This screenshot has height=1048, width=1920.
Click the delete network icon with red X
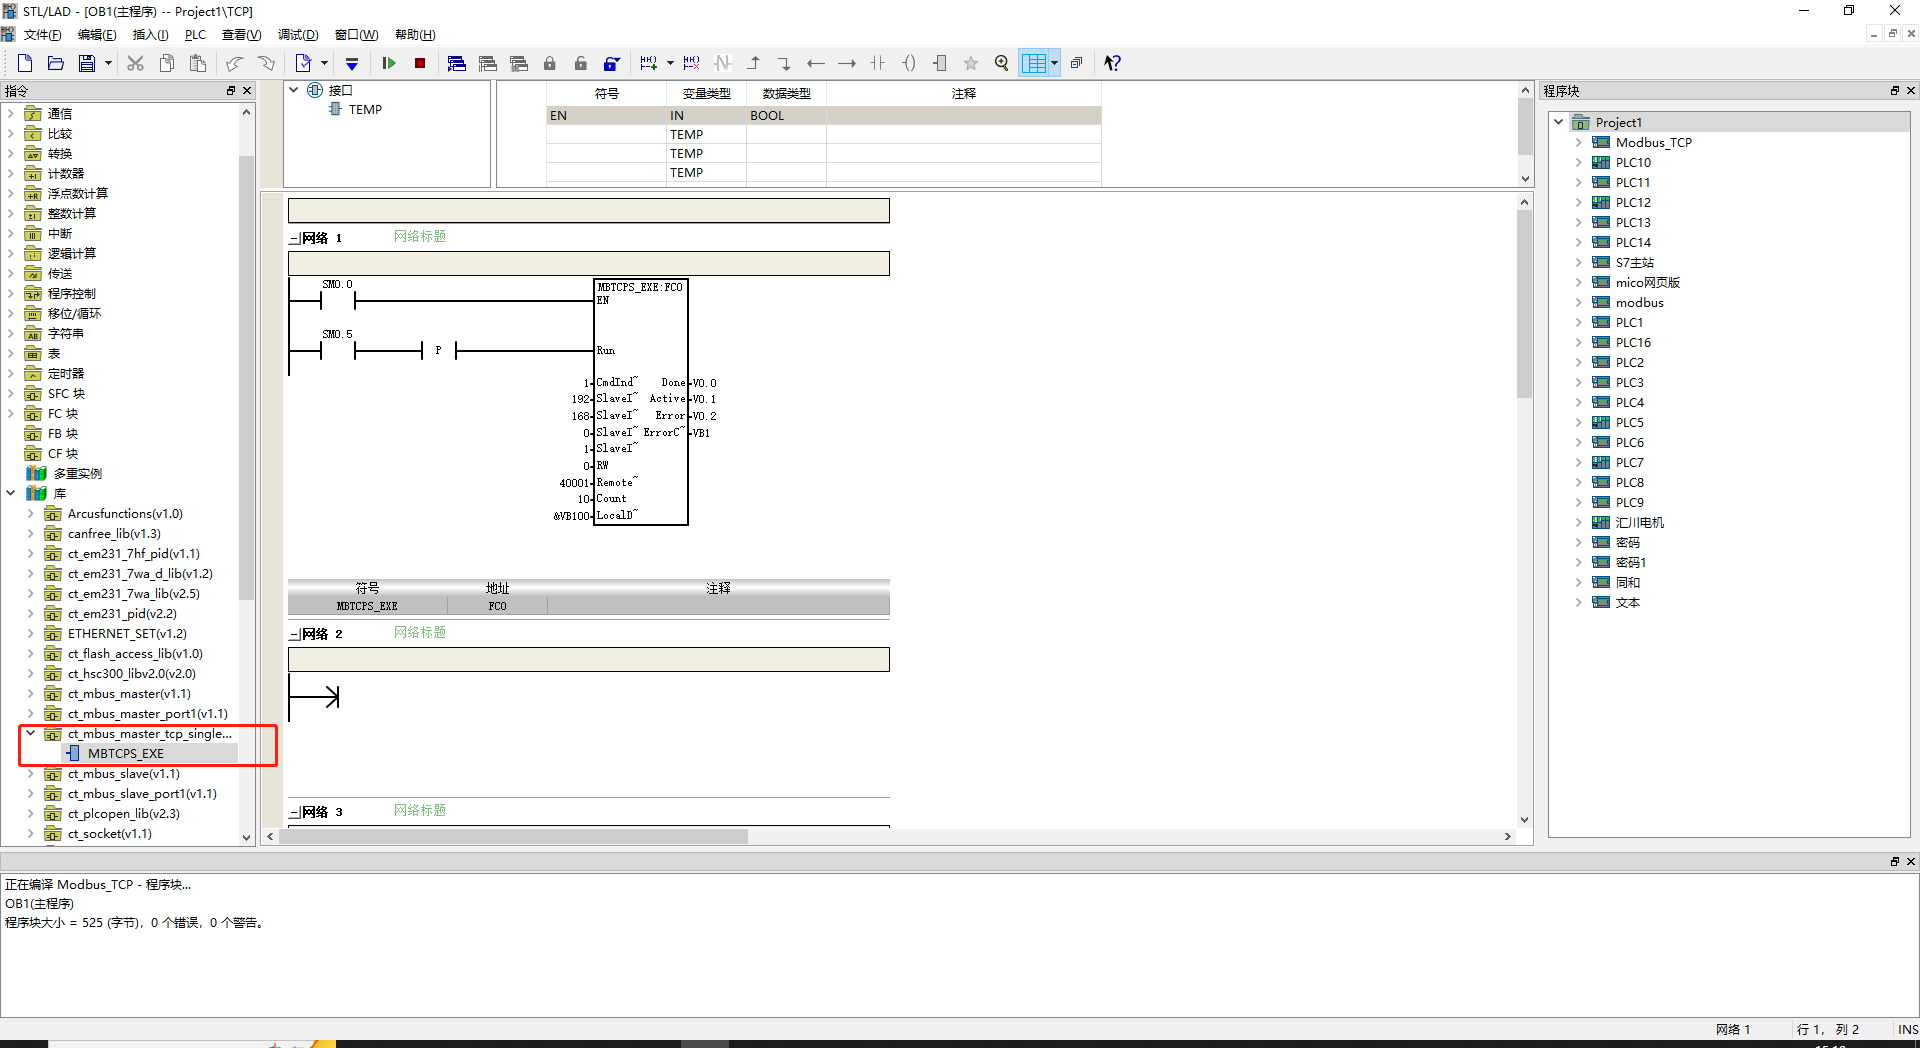point(691,63)
